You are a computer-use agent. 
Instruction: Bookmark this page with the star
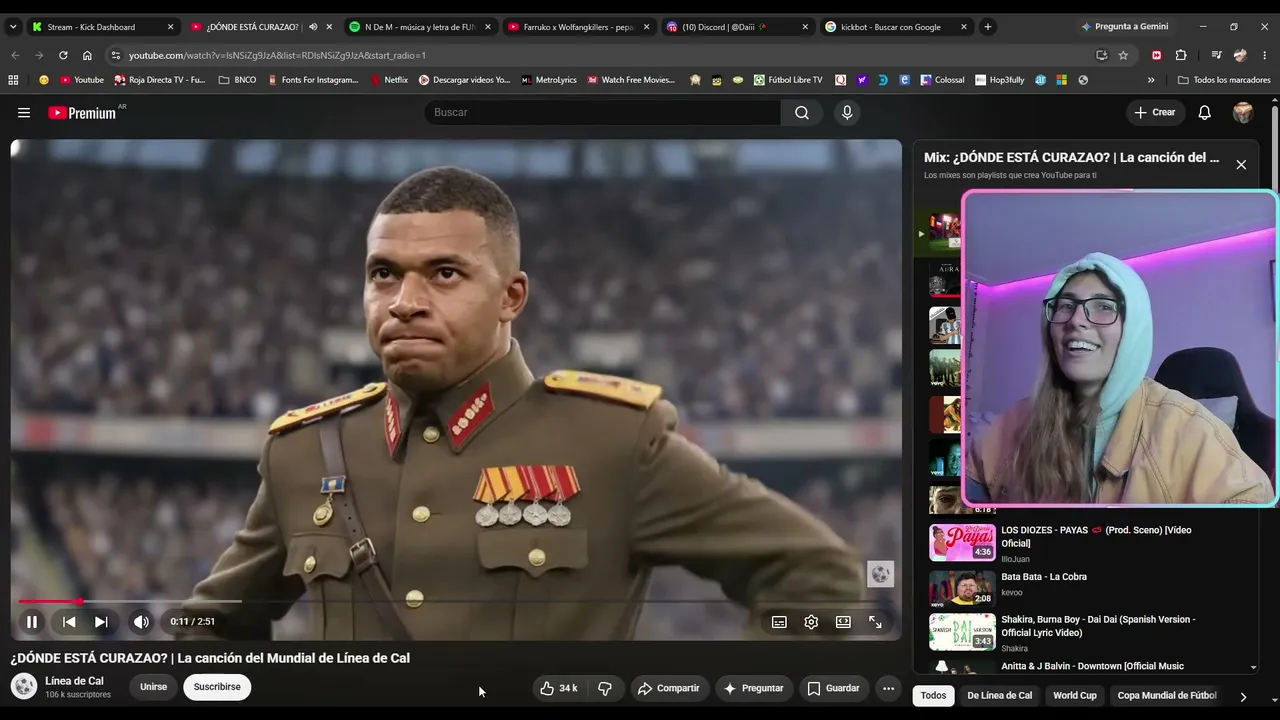click(1123, 56)
